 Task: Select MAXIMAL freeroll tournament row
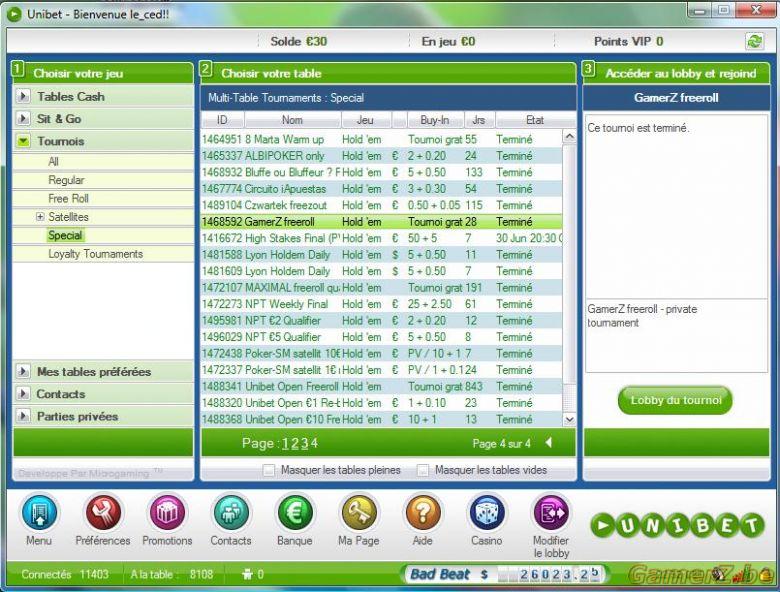tap(382, 288)
